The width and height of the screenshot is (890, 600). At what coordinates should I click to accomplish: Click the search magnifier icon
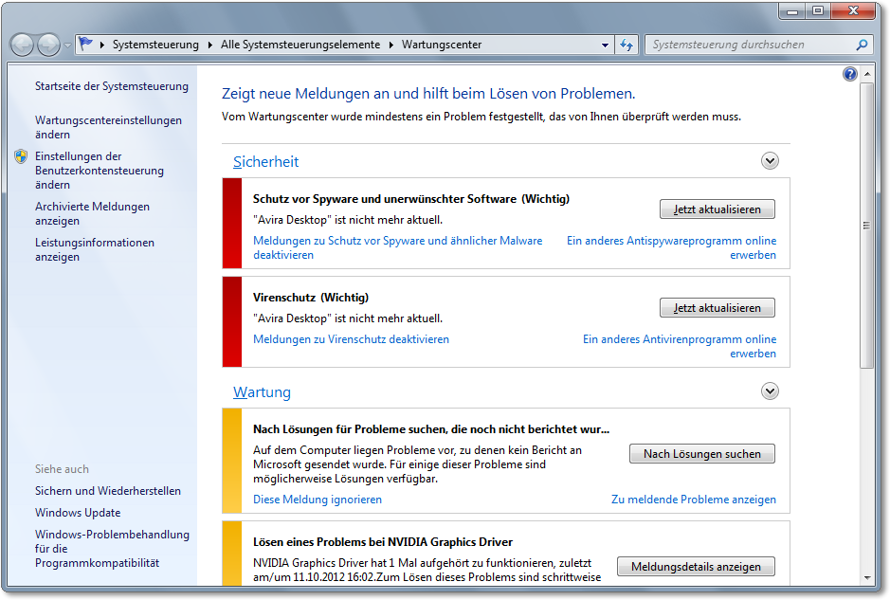(862, 45)
